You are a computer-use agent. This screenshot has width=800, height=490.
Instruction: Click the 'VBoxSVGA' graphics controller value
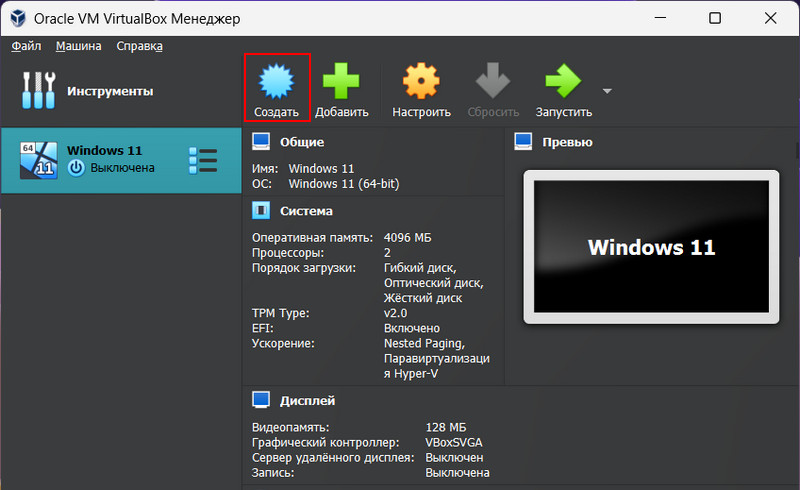click(454, 443)
